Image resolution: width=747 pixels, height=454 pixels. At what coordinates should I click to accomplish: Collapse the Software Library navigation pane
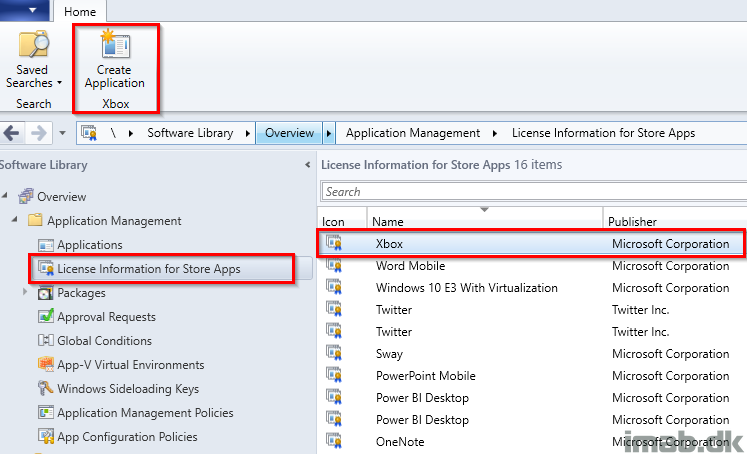click(308, 165)
